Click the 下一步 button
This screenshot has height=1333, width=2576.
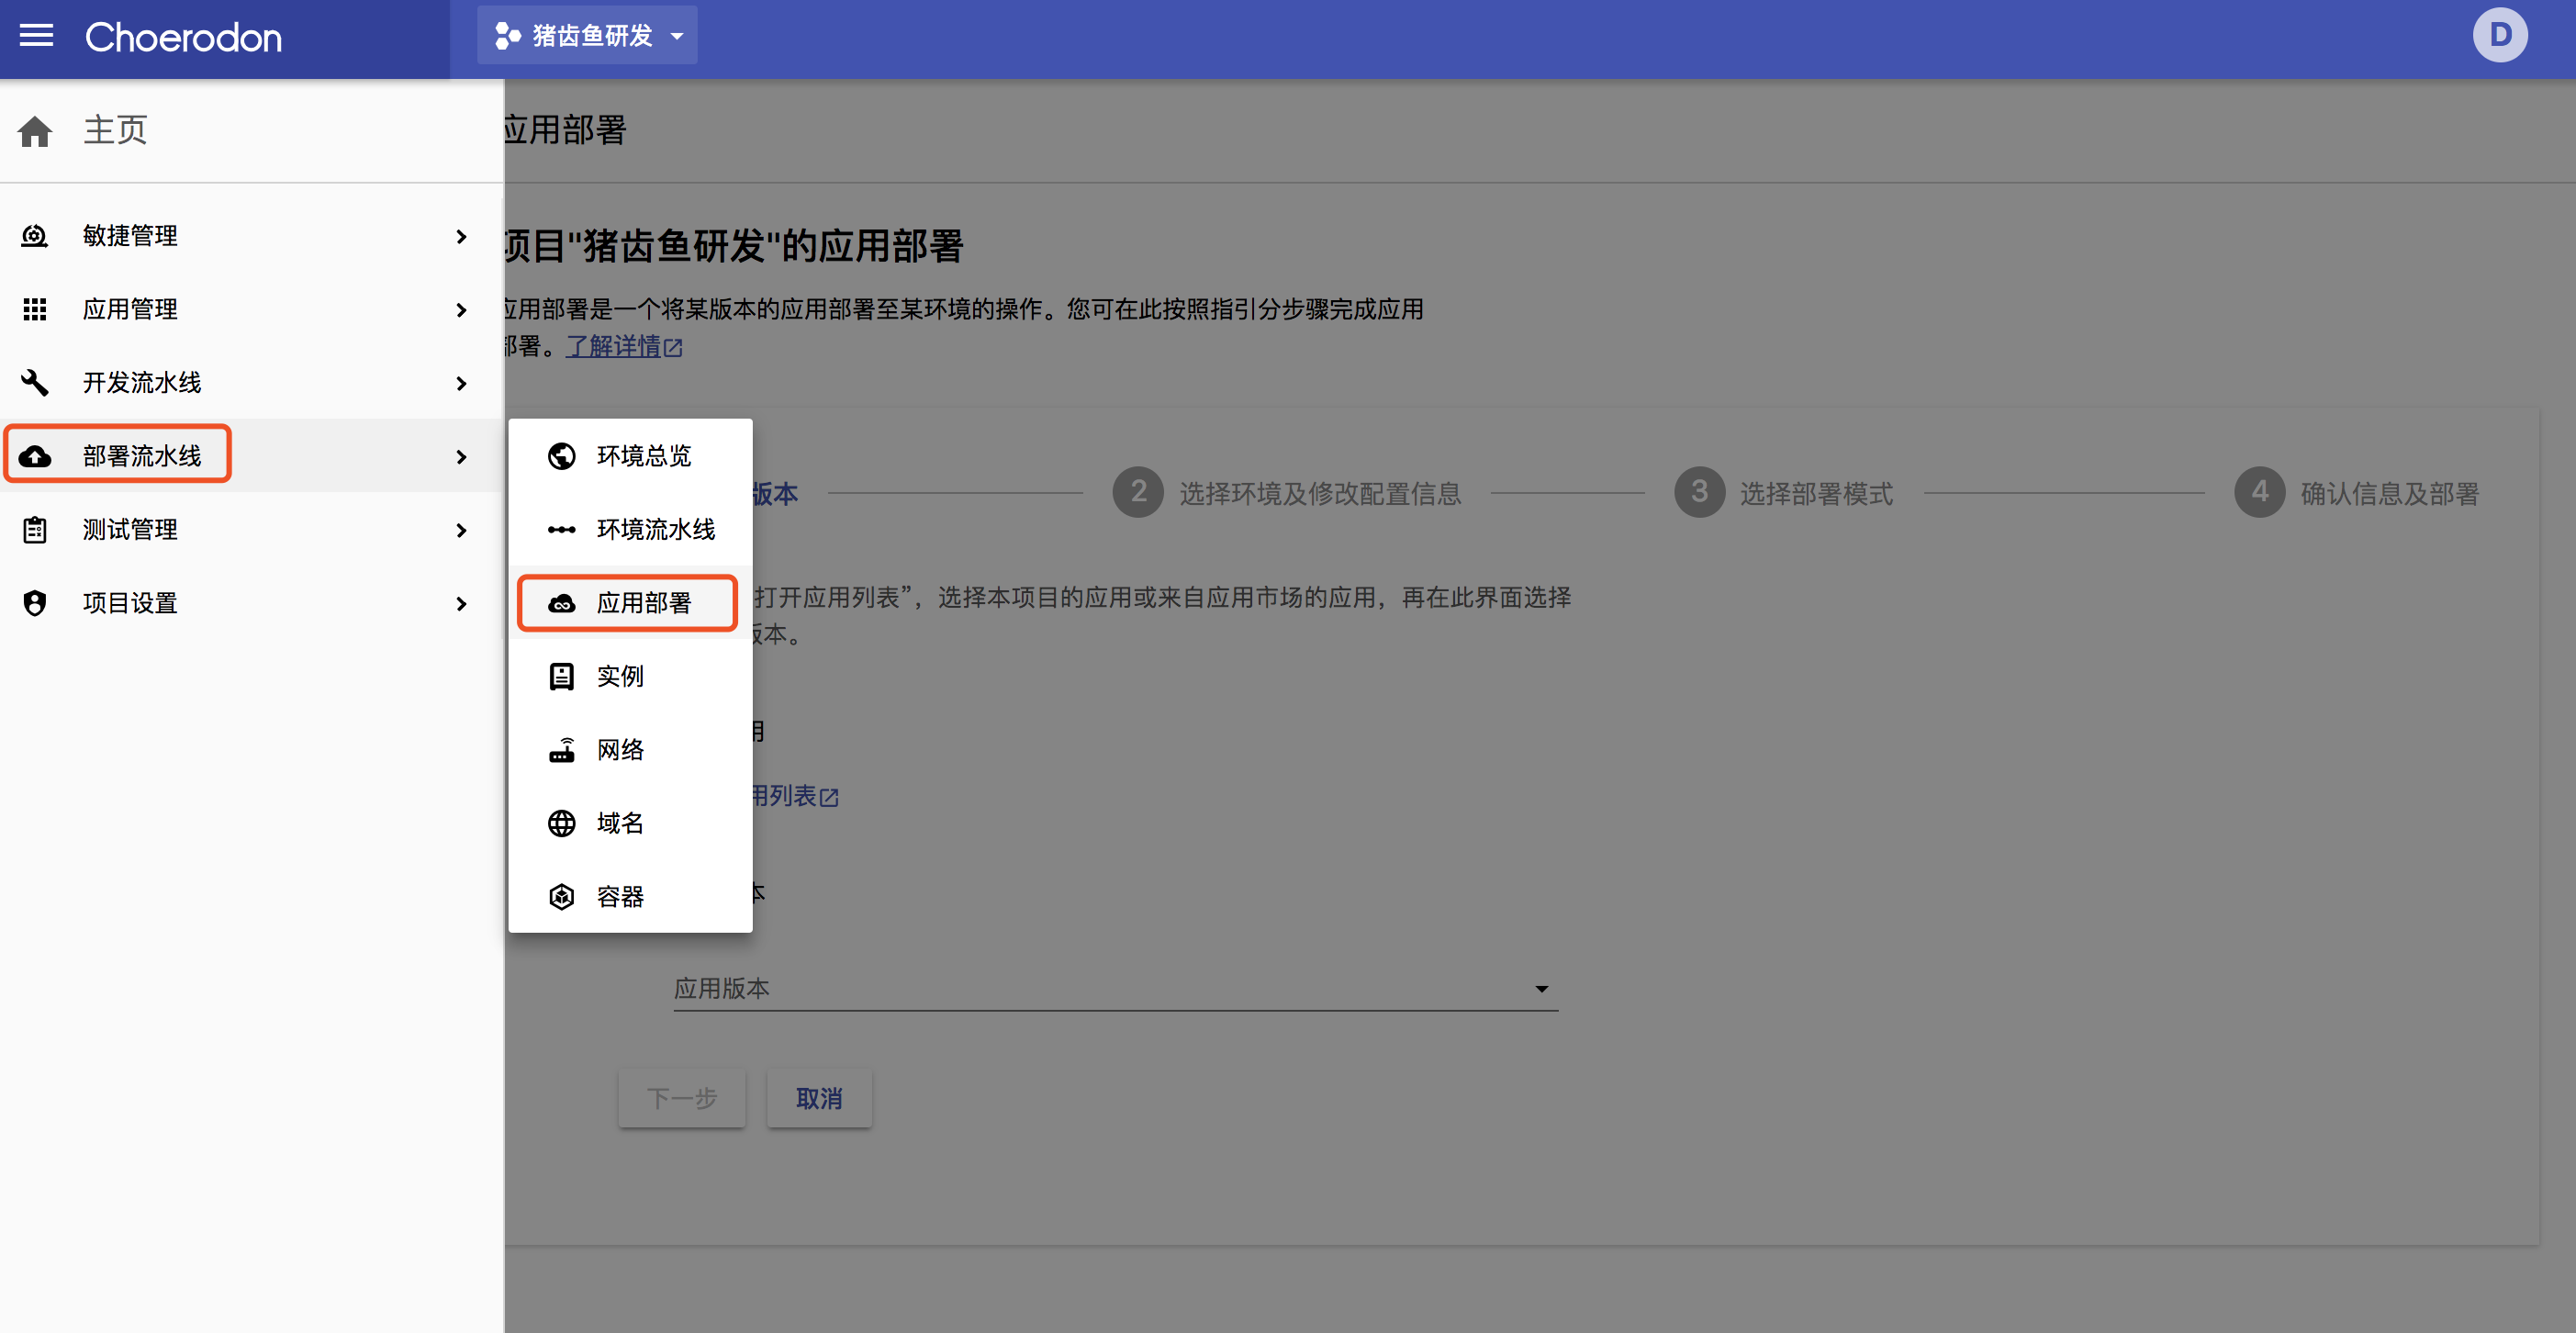click(x=682, y=1098)
